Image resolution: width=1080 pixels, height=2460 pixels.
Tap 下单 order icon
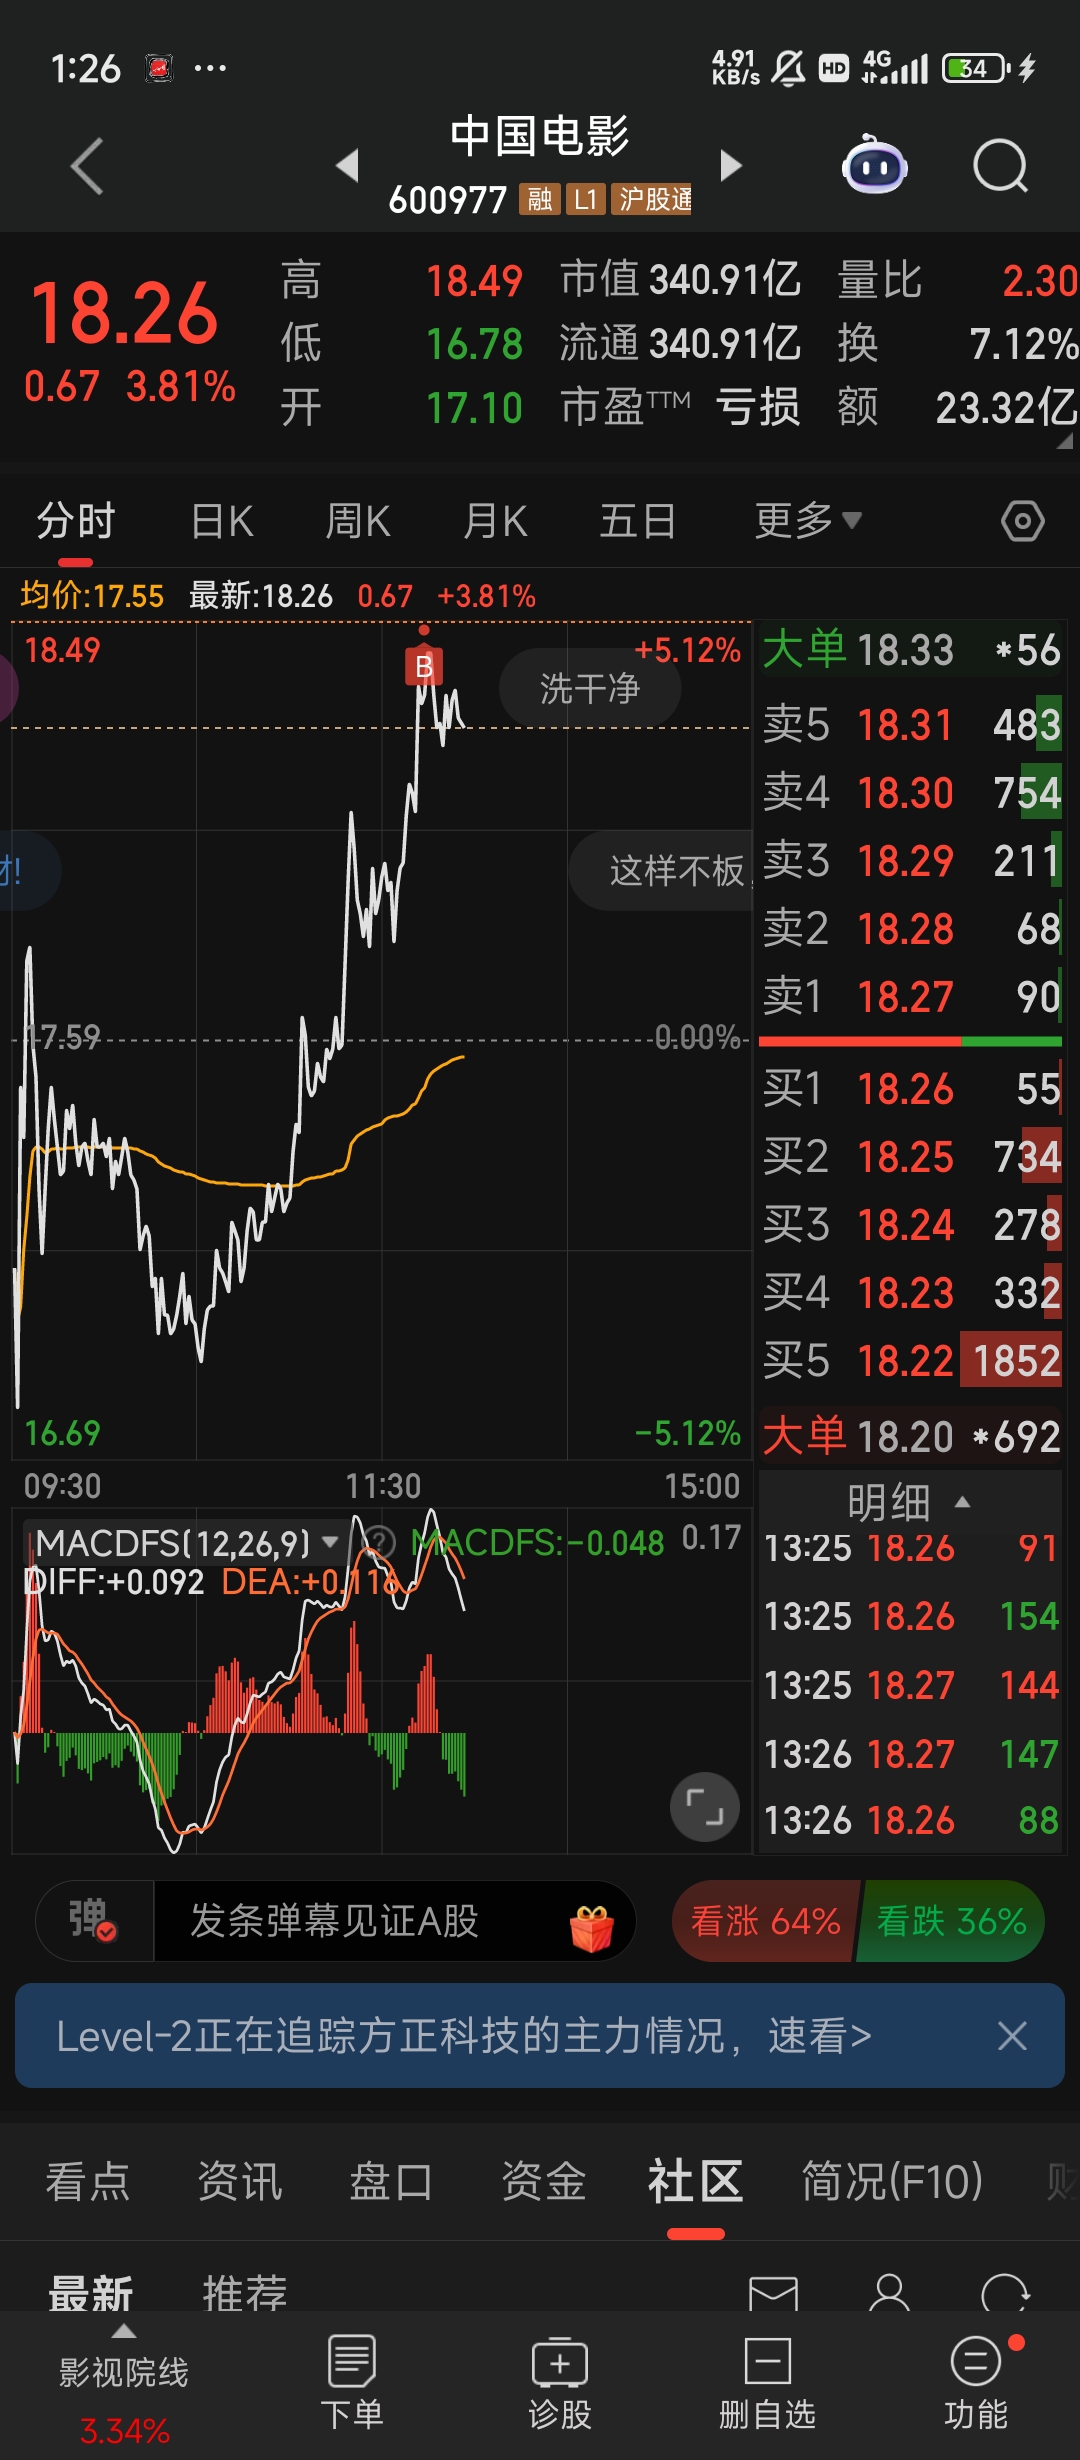point(352,2382)
